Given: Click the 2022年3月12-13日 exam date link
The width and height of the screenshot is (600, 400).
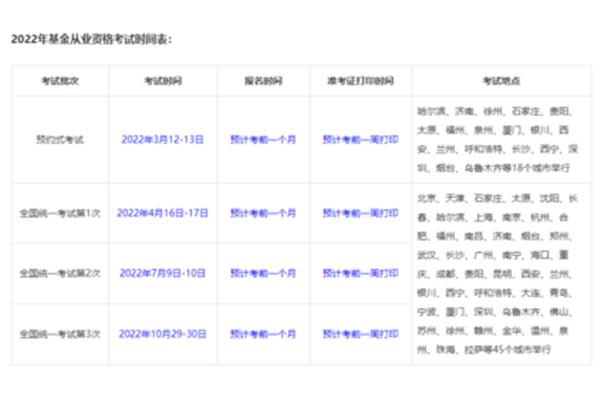Looking at the screenshot, I should pos(162,139).
